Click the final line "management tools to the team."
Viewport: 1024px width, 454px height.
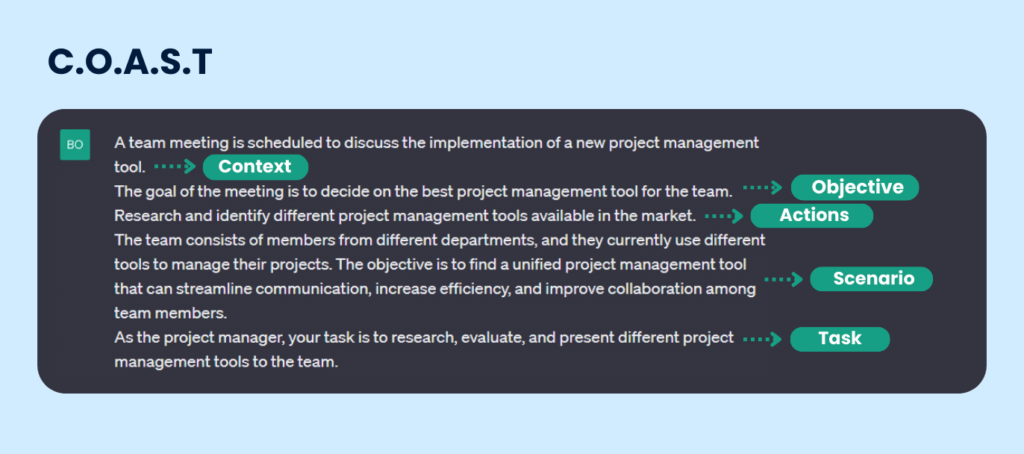(x=227, y=362)
